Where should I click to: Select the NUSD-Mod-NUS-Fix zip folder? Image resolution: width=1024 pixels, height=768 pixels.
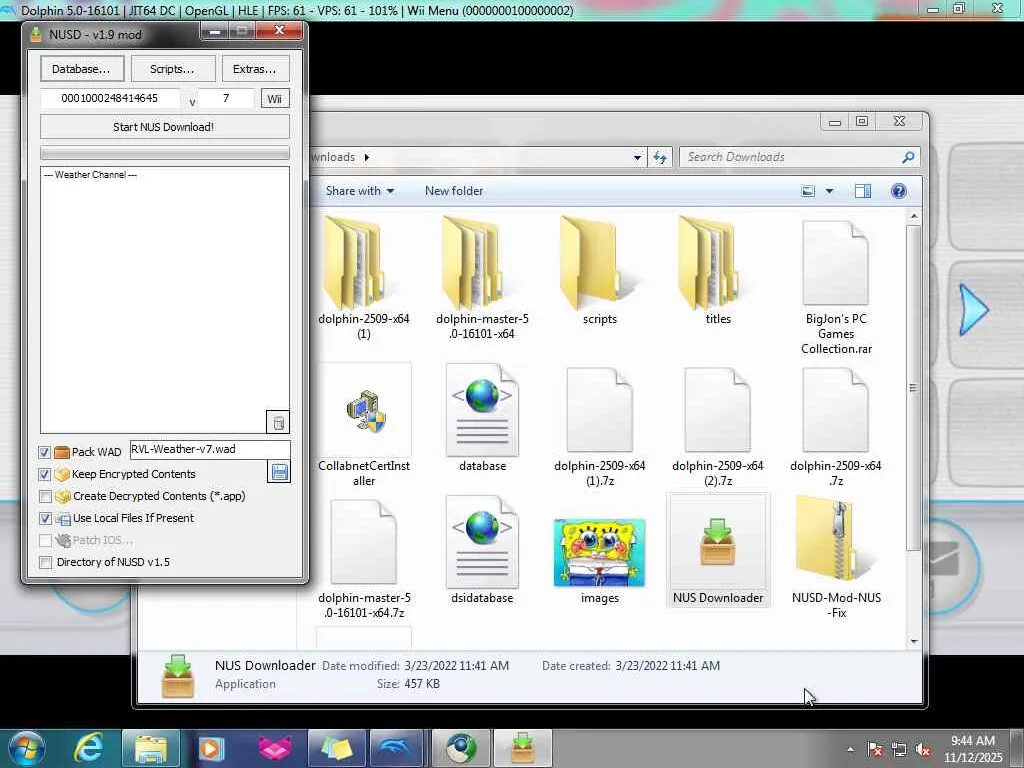coord(836,557)
